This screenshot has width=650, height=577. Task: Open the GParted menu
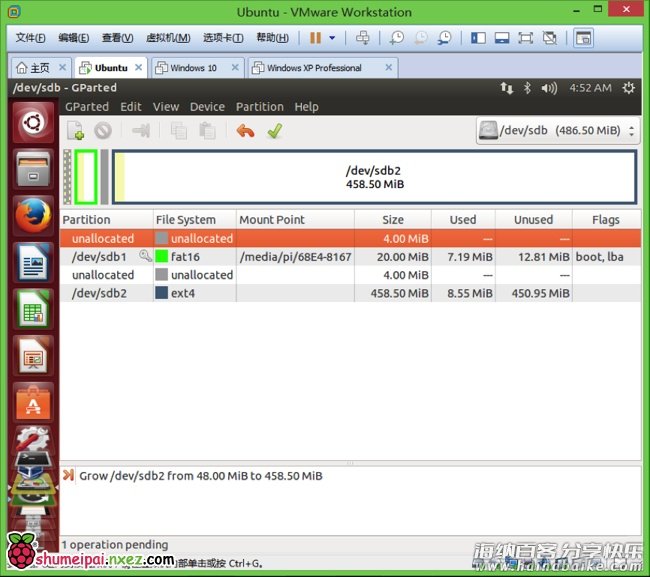pyautogui.click(x=87, y=107)
